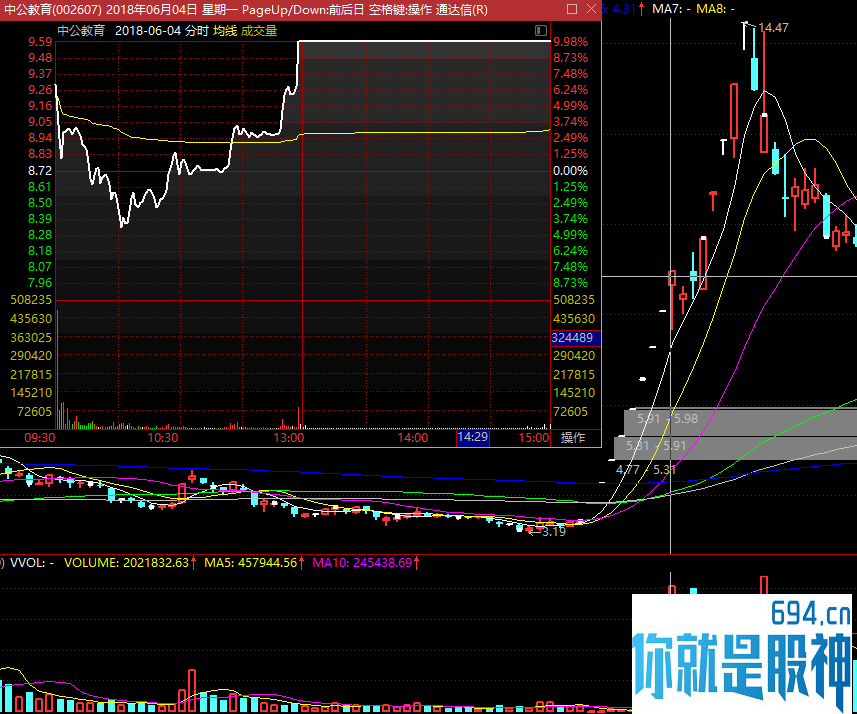
Task: Select the highlighted 14:29 time marker
Action: [473, 437]
